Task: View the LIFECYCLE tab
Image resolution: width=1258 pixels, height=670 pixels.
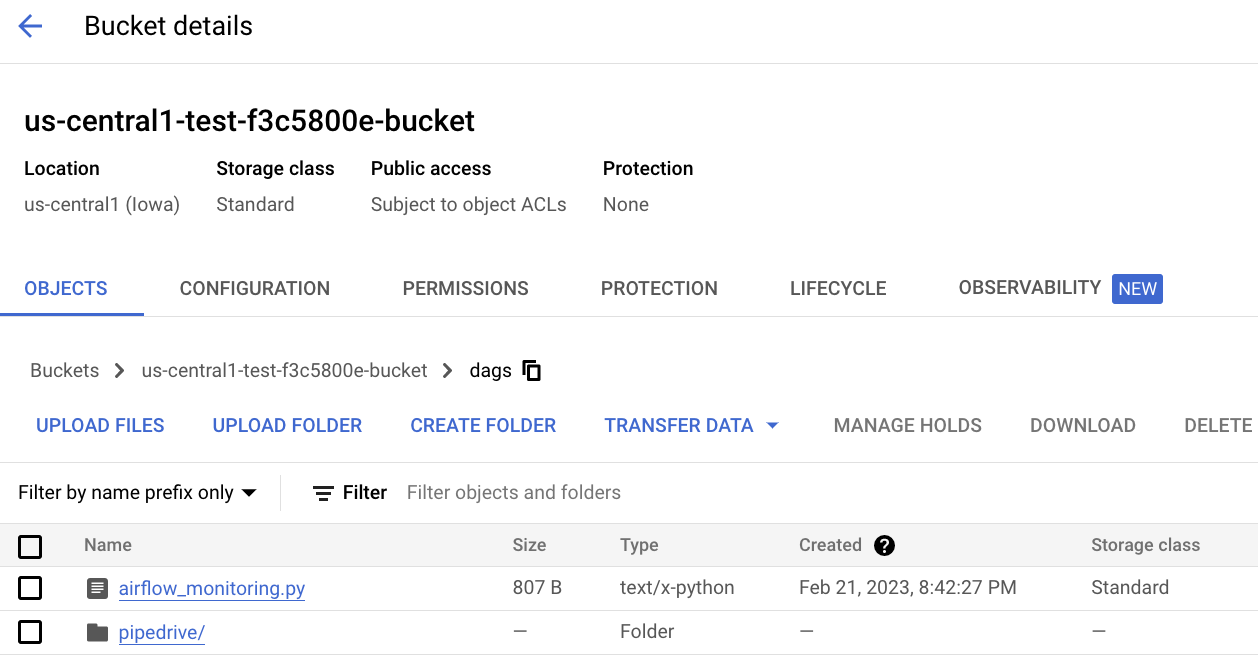Action: [837, 288]
